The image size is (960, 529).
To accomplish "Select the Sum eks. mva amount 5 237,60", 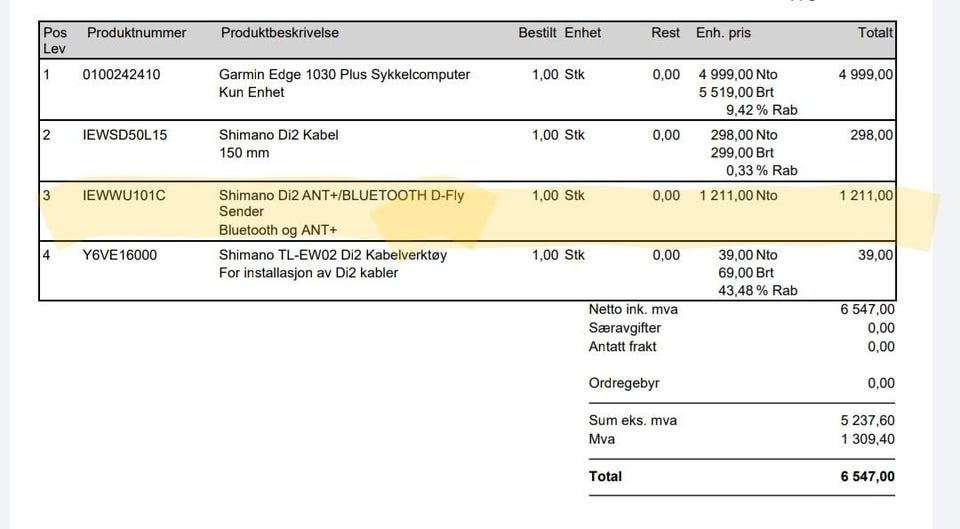I will 868,420.
